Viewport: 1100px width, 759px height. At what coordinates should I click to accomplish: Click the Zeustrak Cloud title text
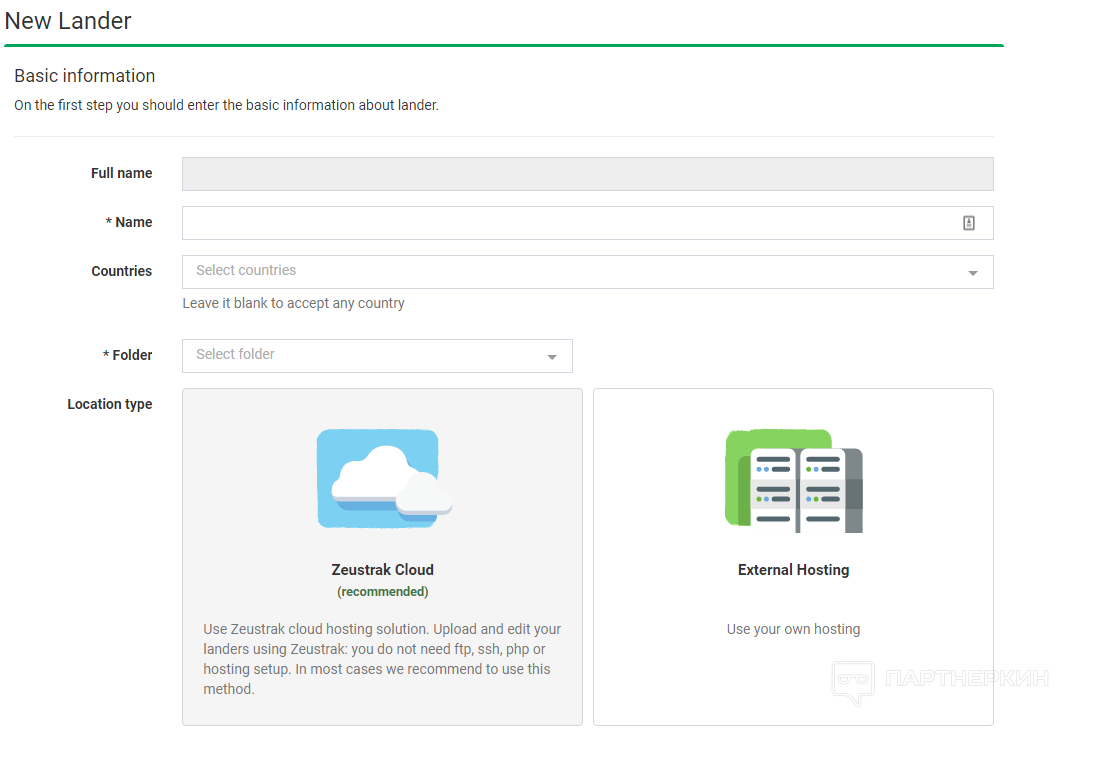(x=382, y=570)
